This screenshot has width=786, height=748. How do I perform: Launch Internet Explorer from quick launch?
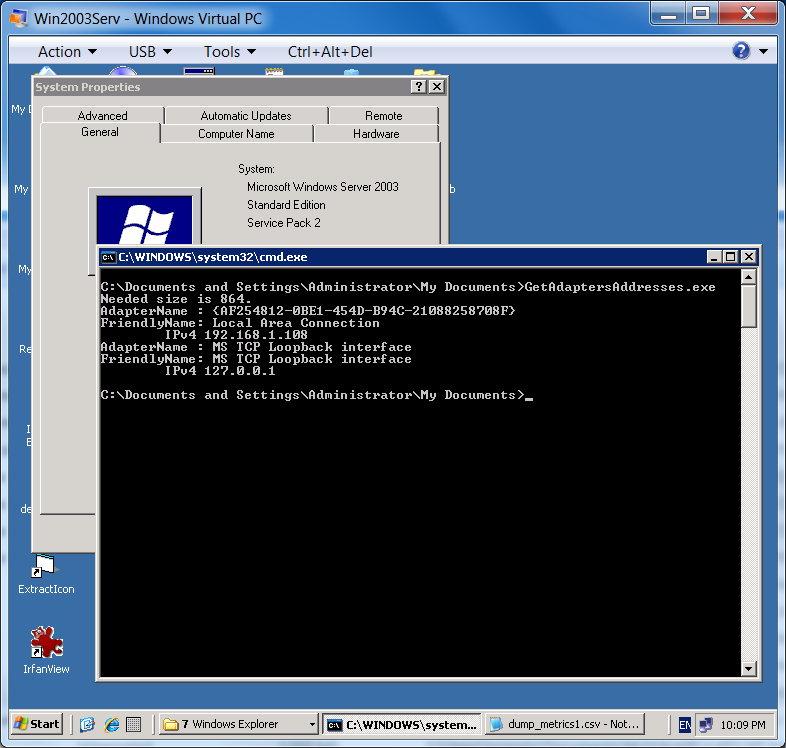pyautogui.click(x=111, y=724)
